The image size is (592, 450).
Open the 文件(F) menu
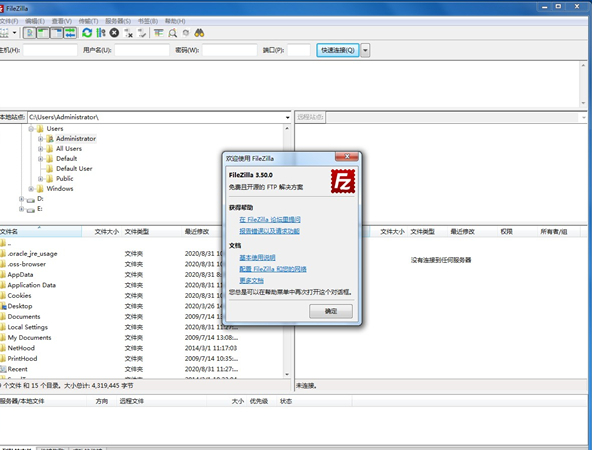(x=9, y=21)
